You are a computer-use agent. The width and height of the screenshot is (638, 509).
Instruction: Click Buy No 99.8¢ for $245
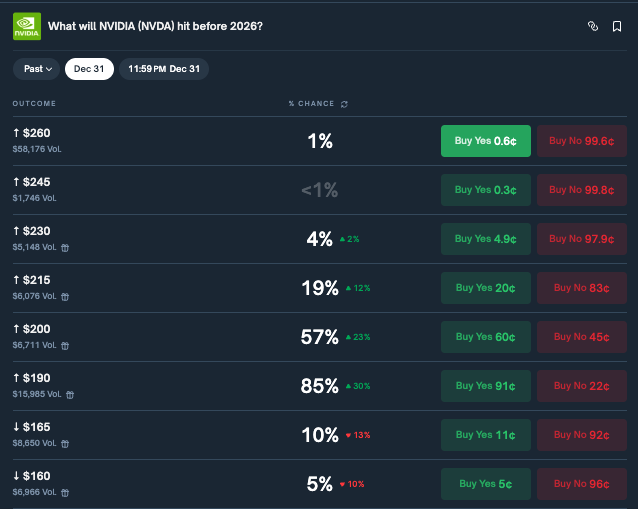[x=582, y=190]
